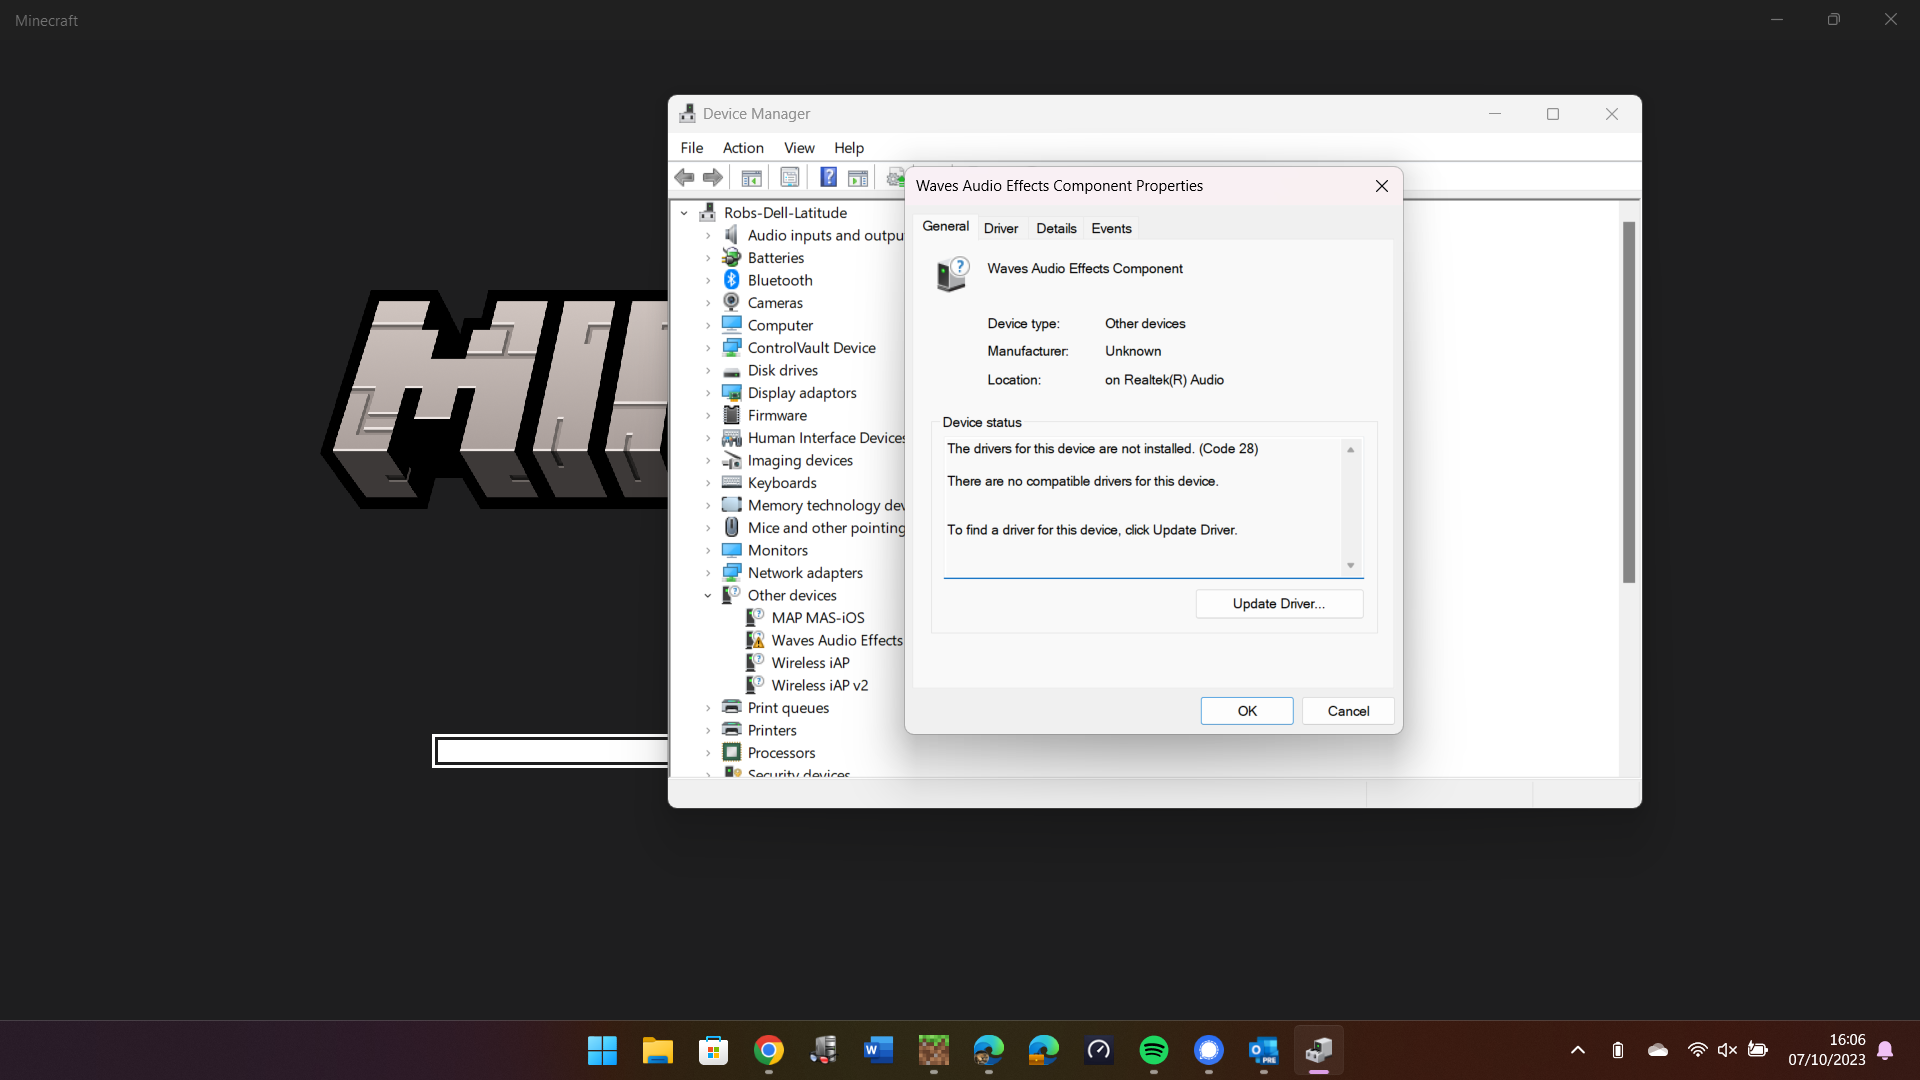Viewport: 1920px width, 1080px height.
Task: Expand the Bluetooth category
Action: [708, 281]
